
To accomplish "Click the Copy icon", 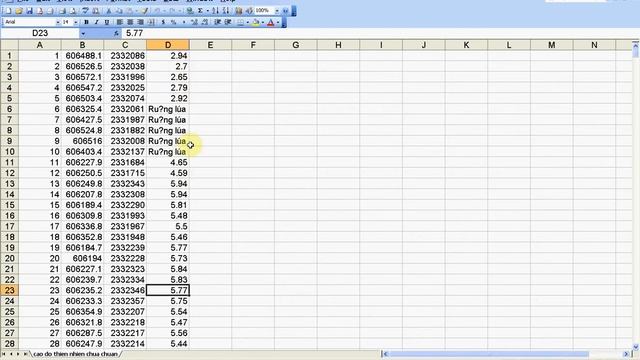I will [x=119, y=11].
